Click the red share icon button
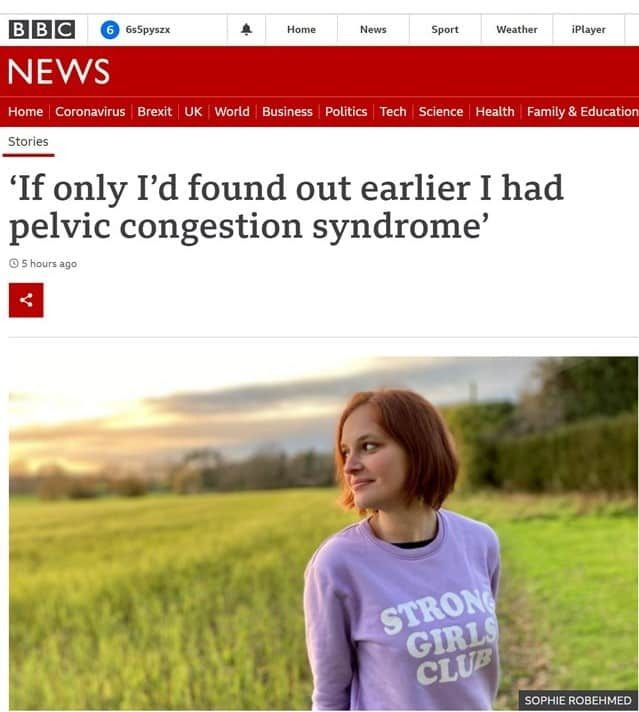This screenshot has height=712, width=639. (x=26, y=300)
